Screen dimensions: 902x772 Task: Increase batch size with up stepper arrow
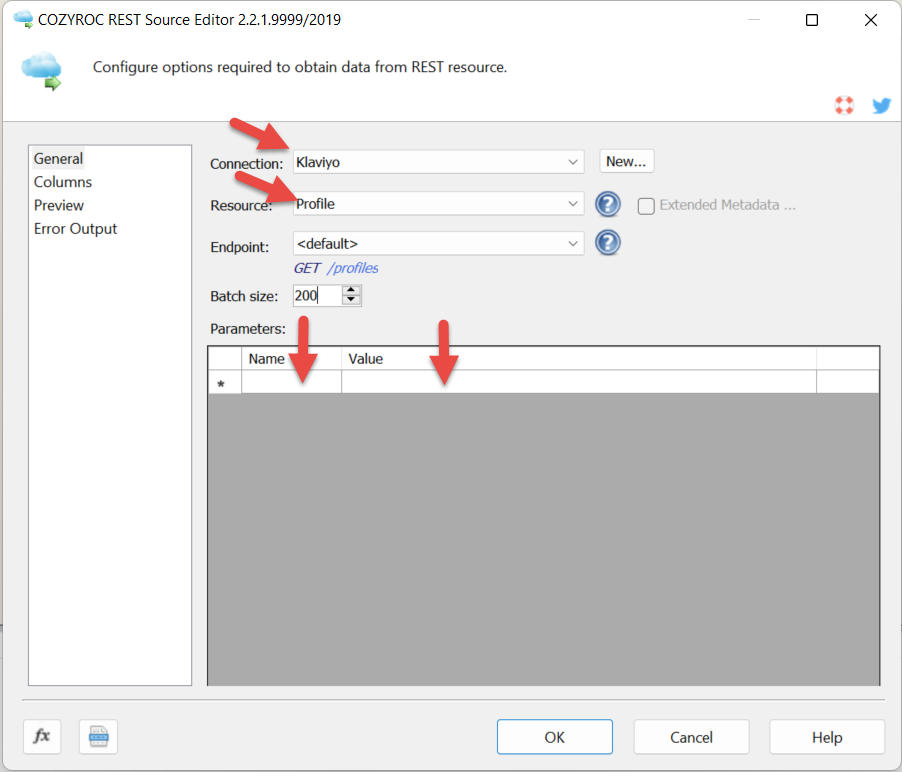[351, 291]
